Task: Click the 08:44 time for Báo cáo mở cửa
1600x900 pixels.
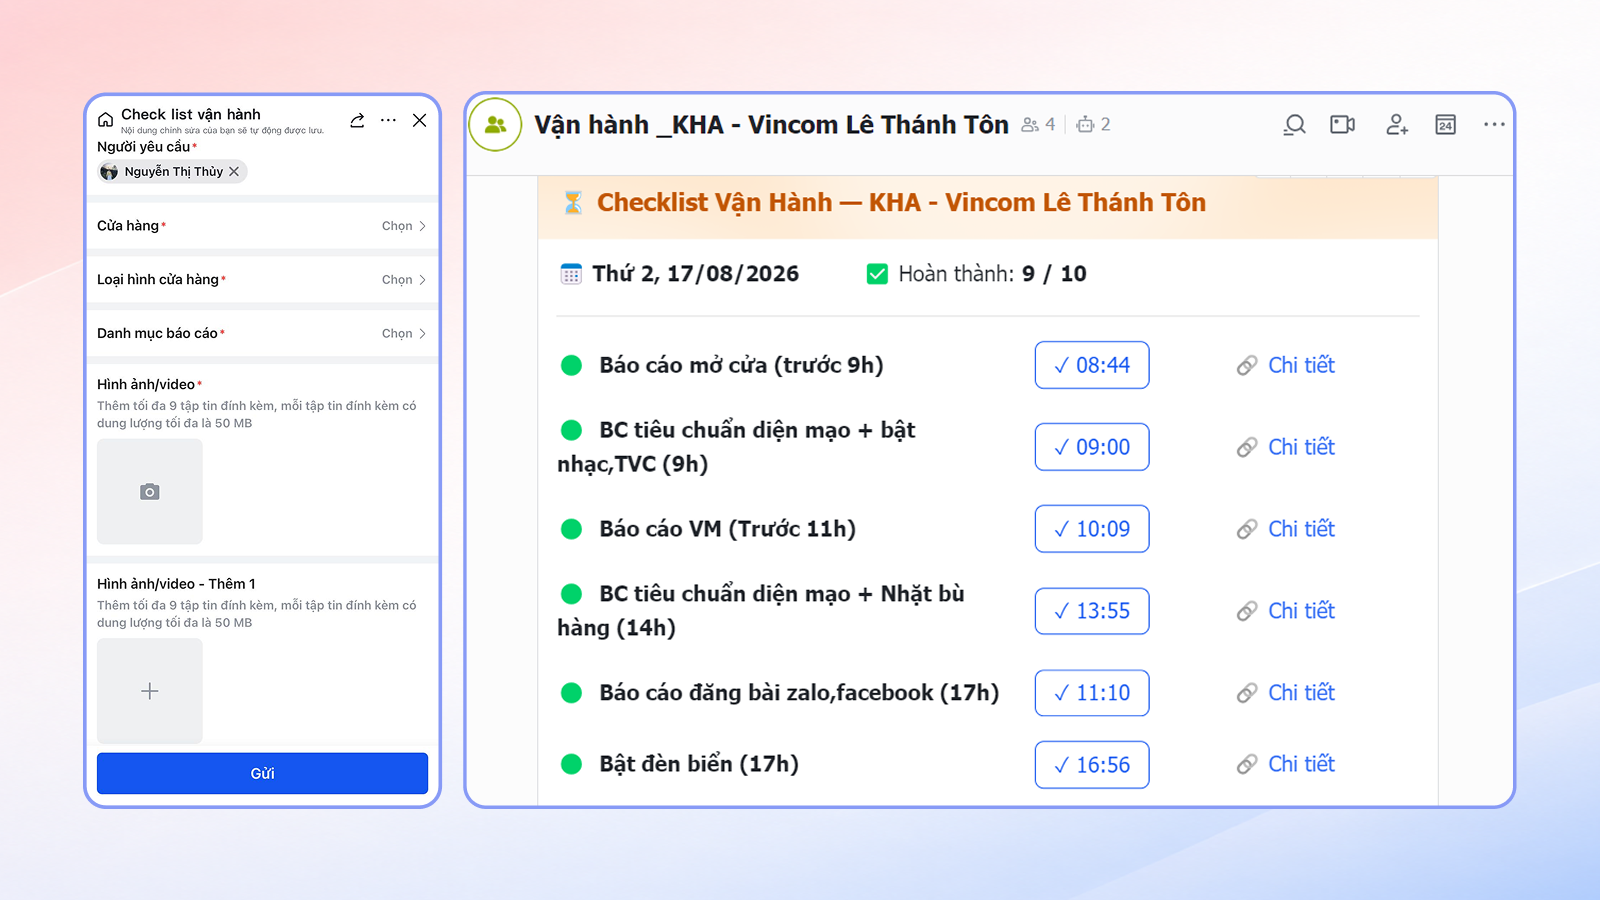Action: (1092, 365)
